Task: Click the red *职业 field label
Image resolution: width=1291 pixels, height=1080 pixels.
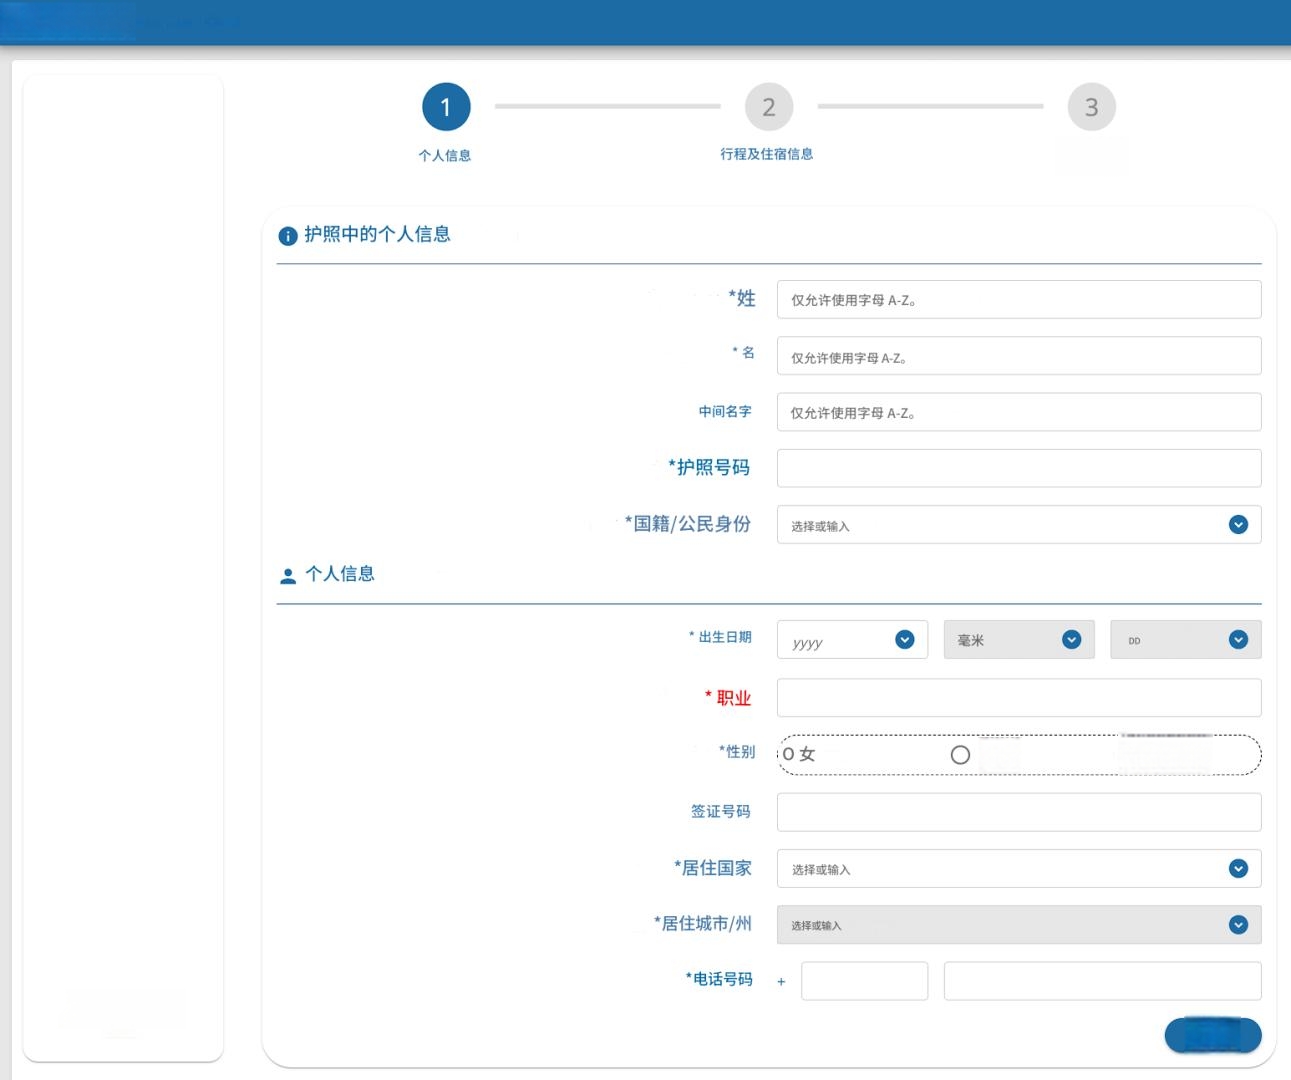Action: tap(728, 698)
